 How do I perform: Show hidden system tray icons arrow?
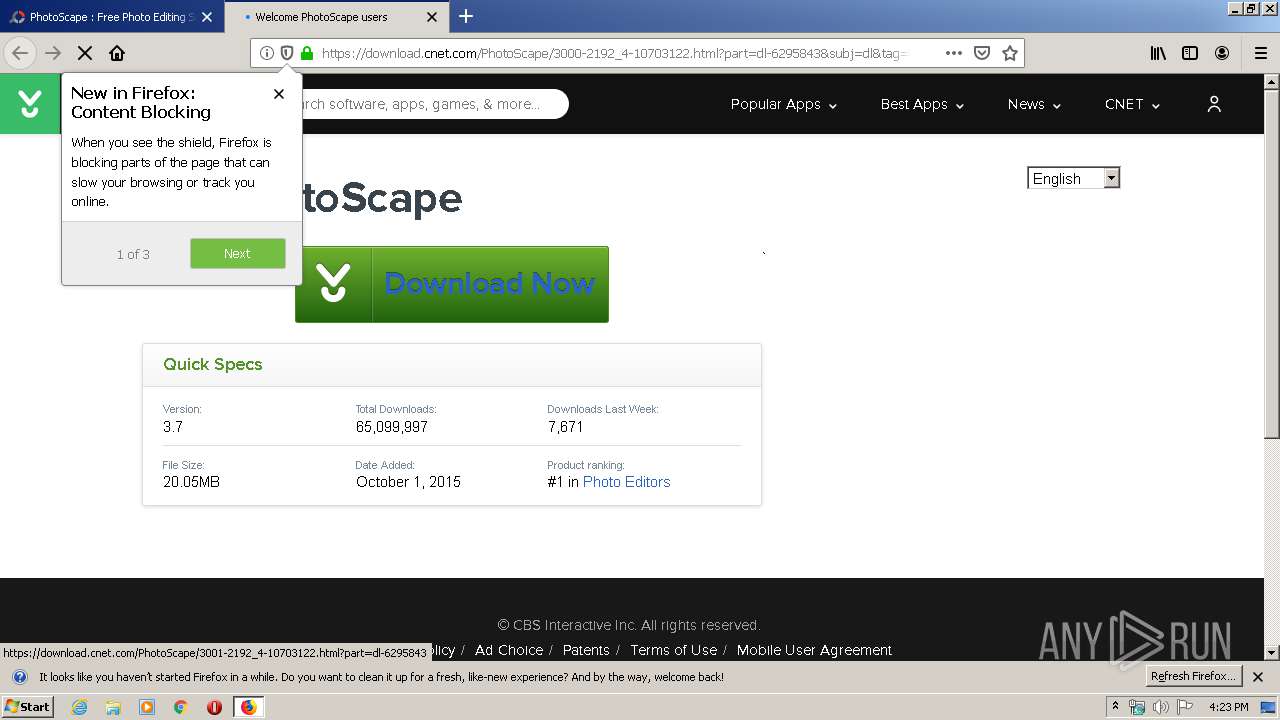point(1115,707)
